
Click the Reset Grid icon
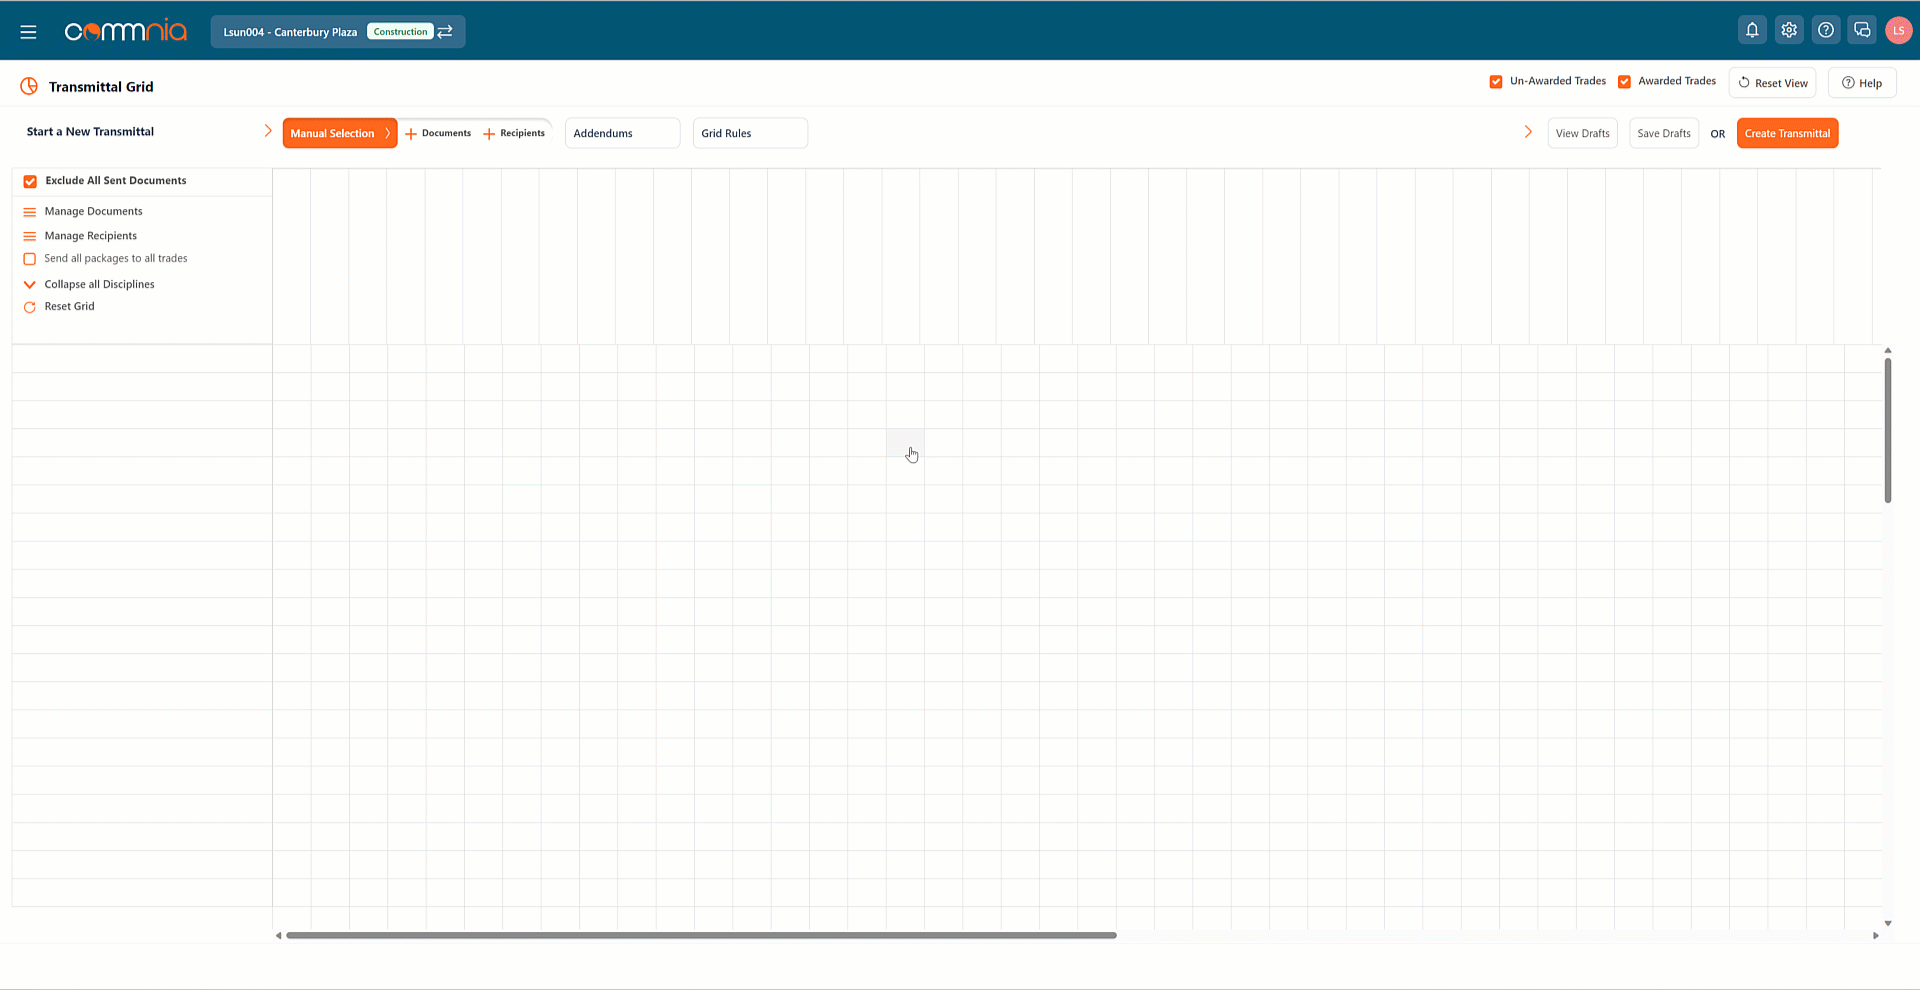30,307
